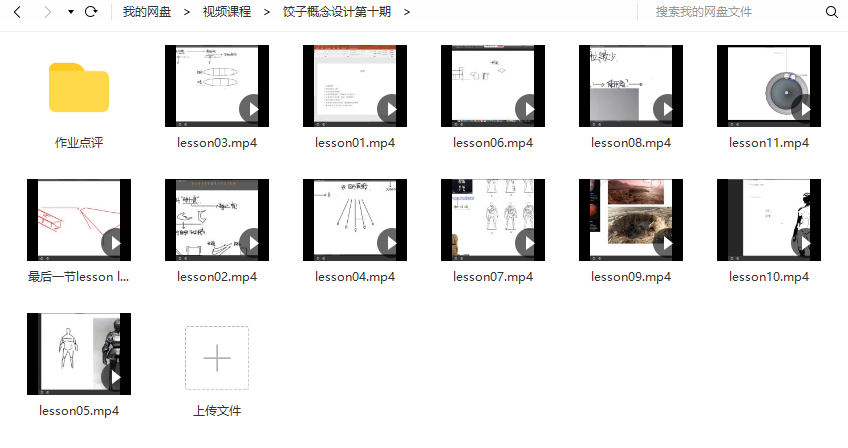Image resolution: width=848 pixels, height=448 pixels.
Task: Click the lesson09.mp4 file name
Action: (x=630, y=277)
